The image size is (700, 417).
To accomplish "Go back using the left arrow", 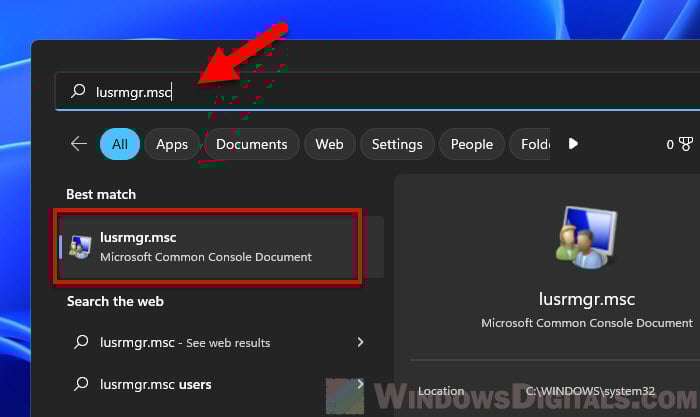I will (x=79, y=144).
